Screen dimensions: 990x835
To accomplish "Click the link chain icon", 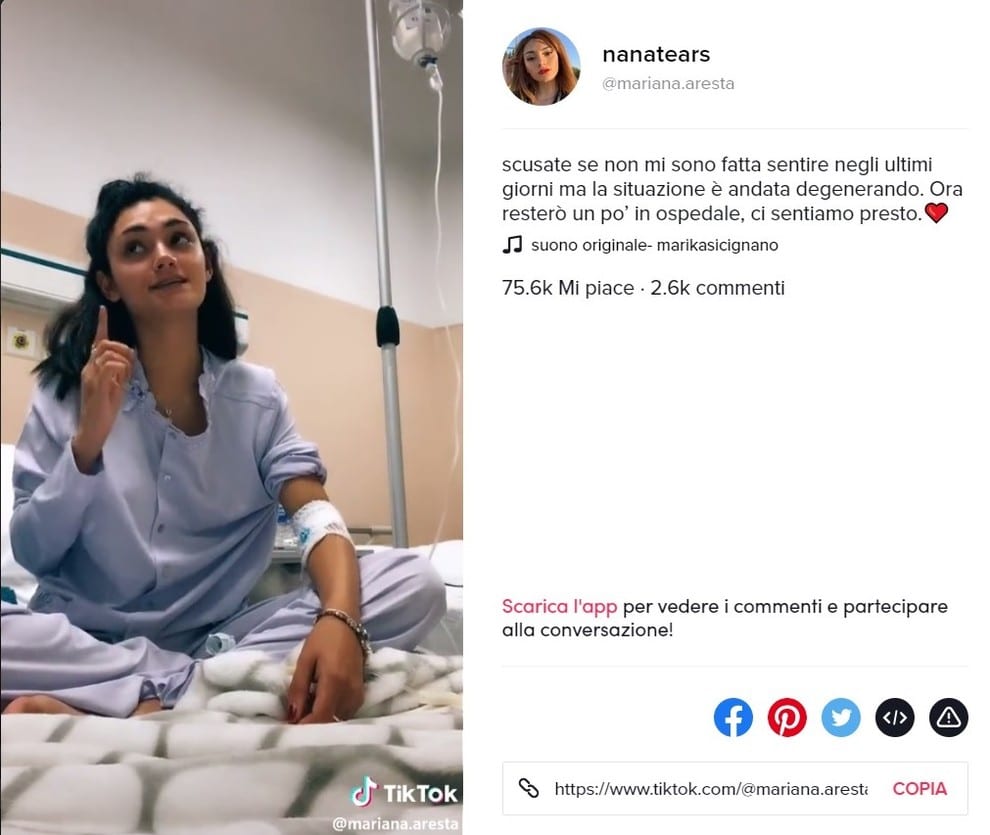I will click(x=528, y=788).
